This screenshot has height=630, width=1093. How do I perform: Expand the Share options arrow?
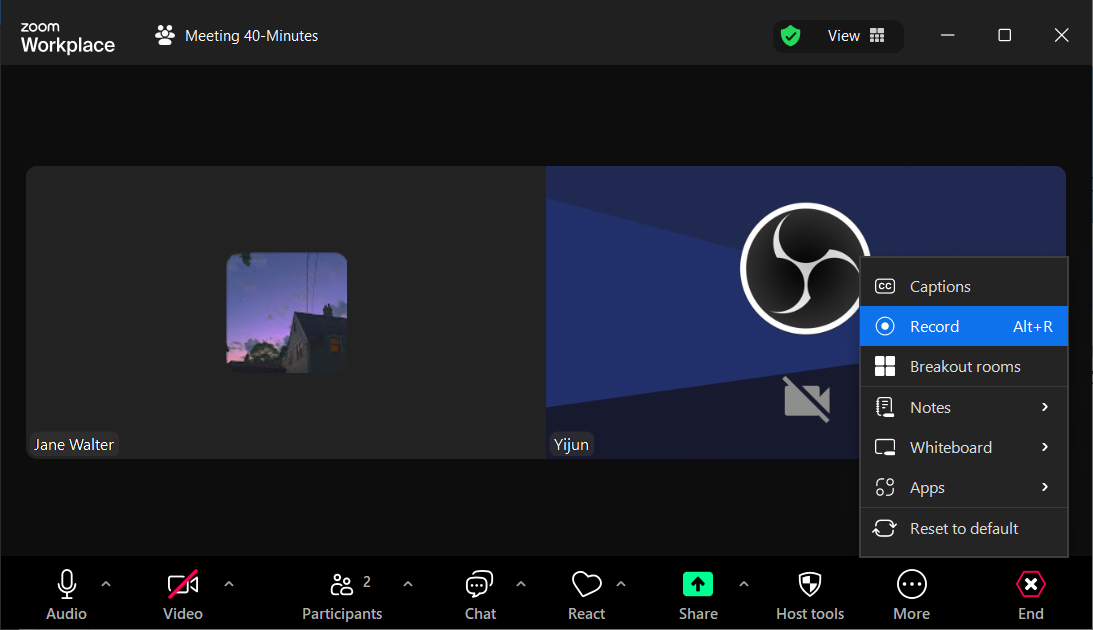tap(743, 584)
